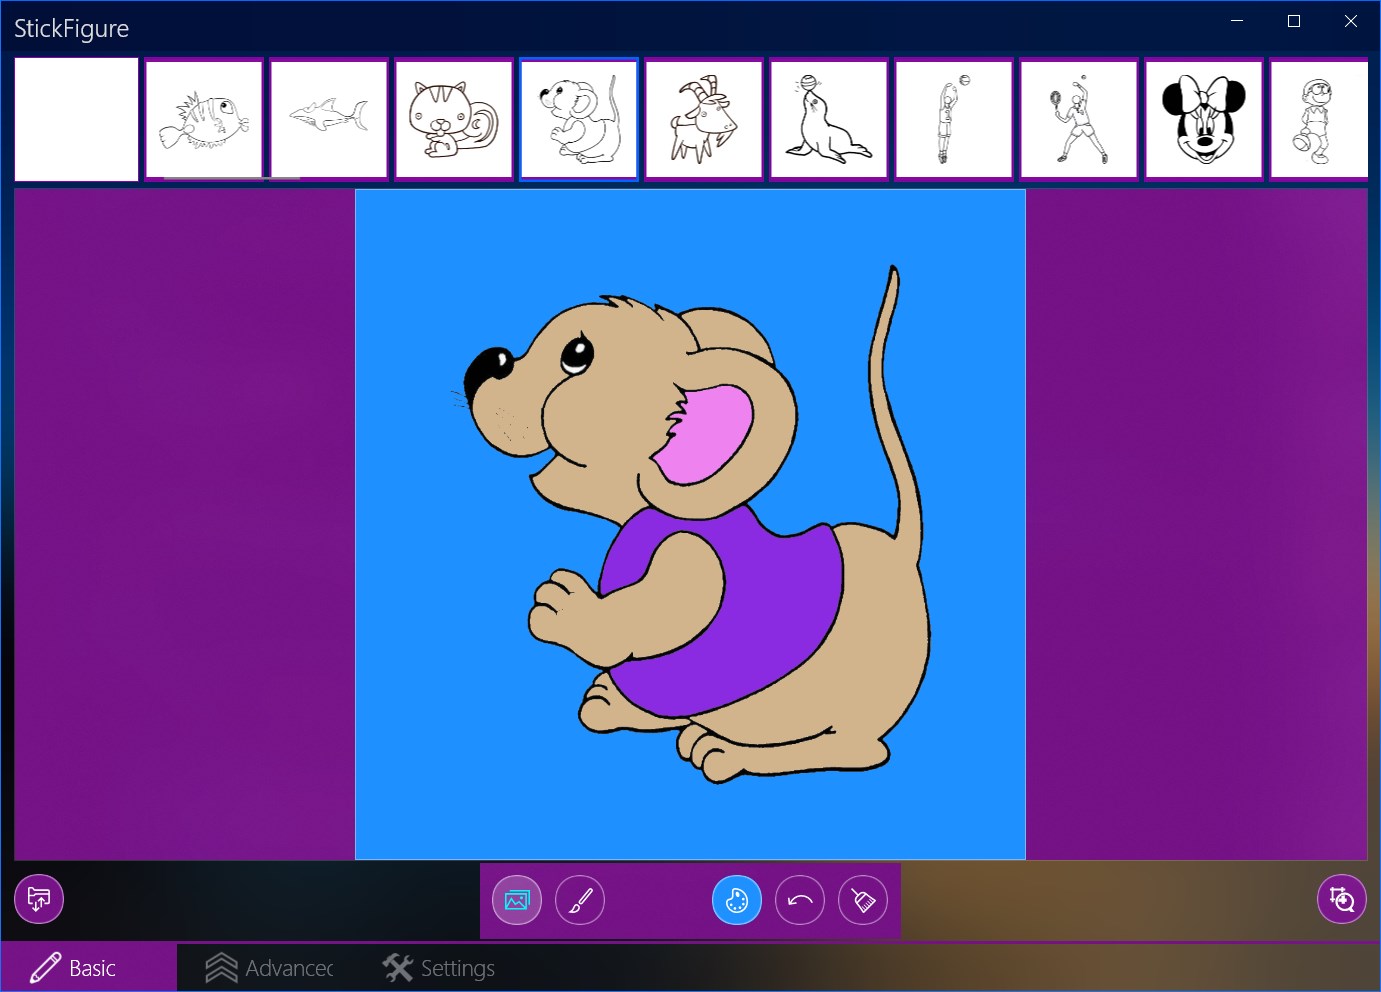Choose the pufferfish coloring thumbnail
Image resolution: width=1381 pixels, height=992 pixels.
[x=204, y=119]
